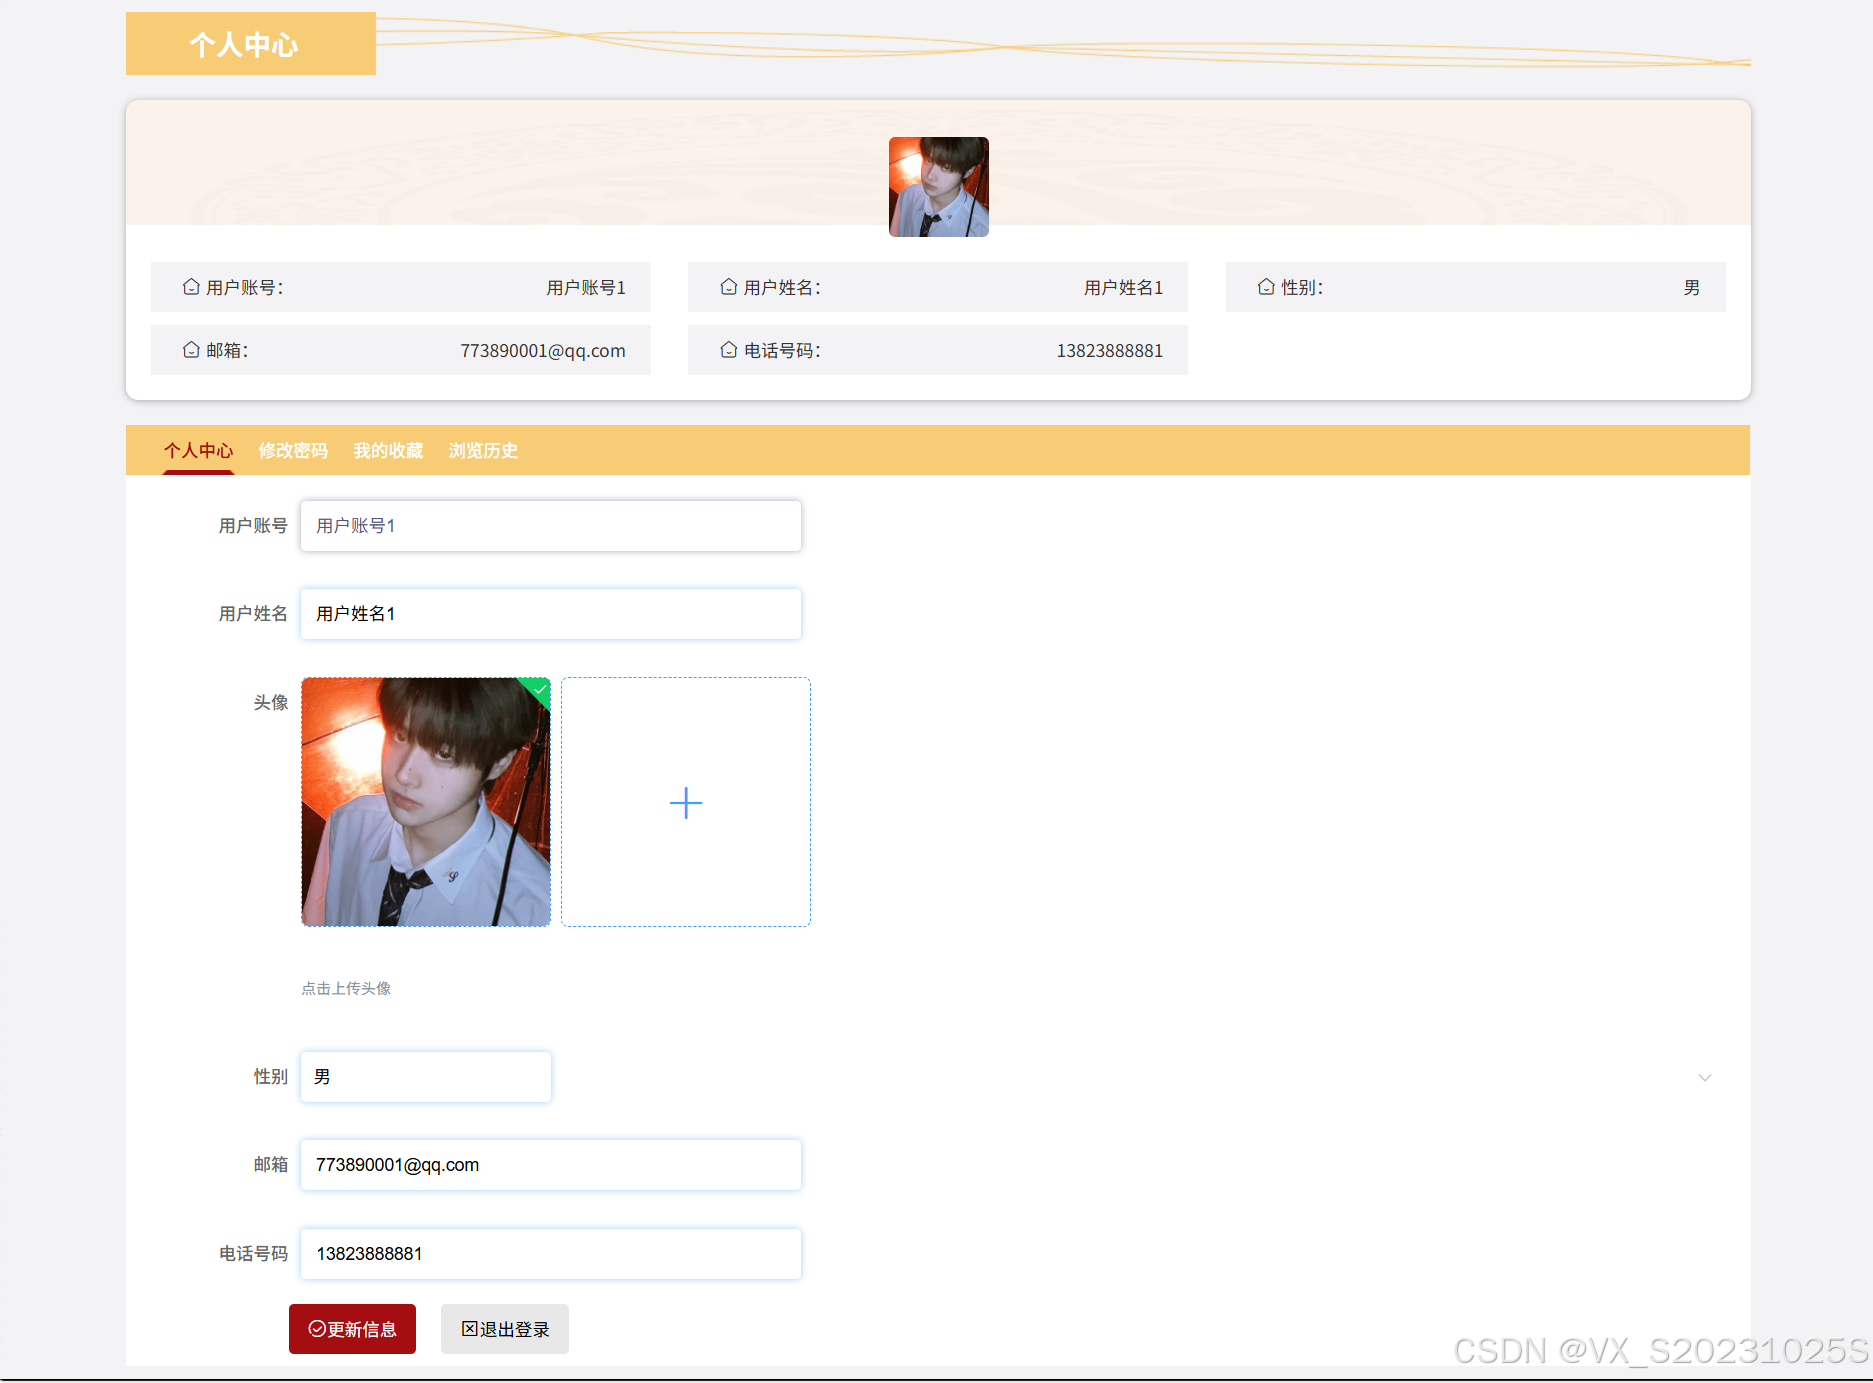Viewport: 1873px width, 1383px height.
Task: Click the 点击上传头像 hint text
Action: point(346,988)
